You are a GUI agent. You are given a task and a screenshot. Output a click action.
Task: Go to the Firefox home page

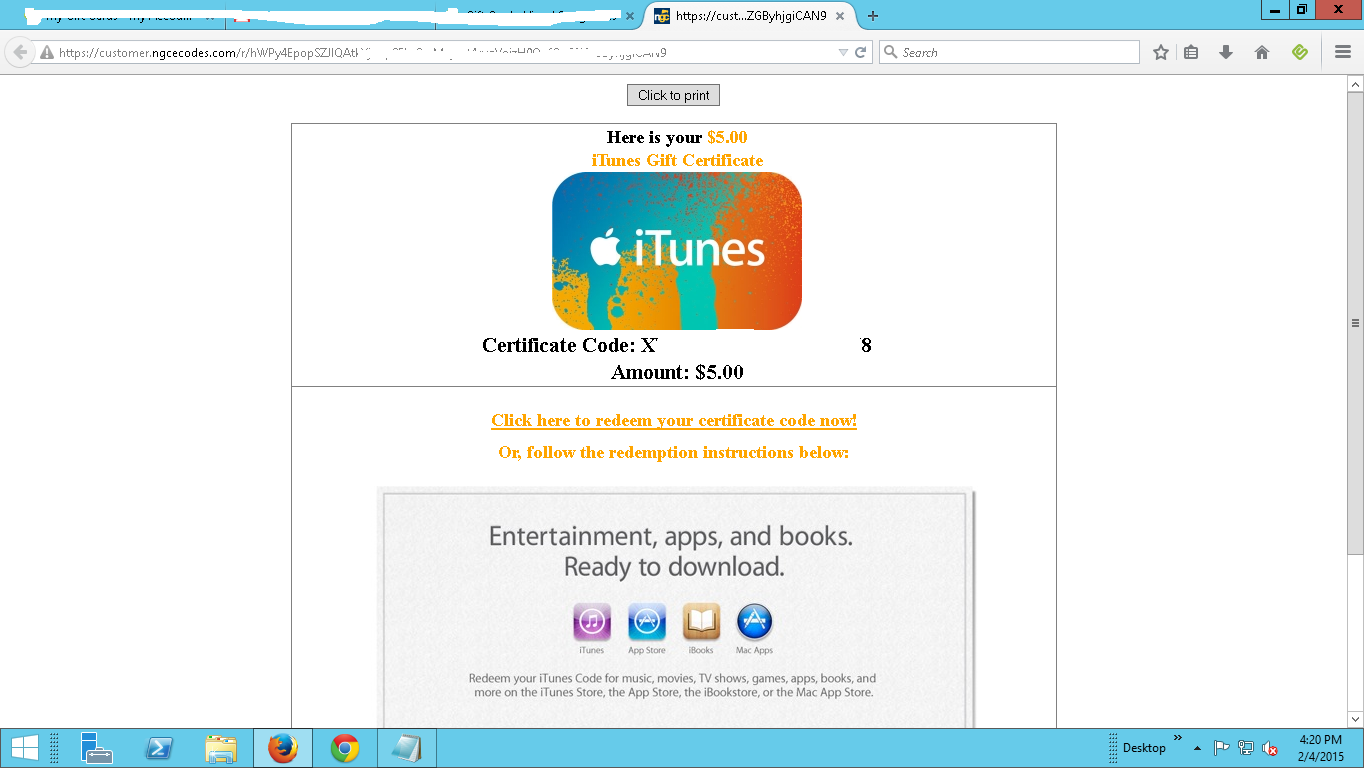tap(1262, 53)
